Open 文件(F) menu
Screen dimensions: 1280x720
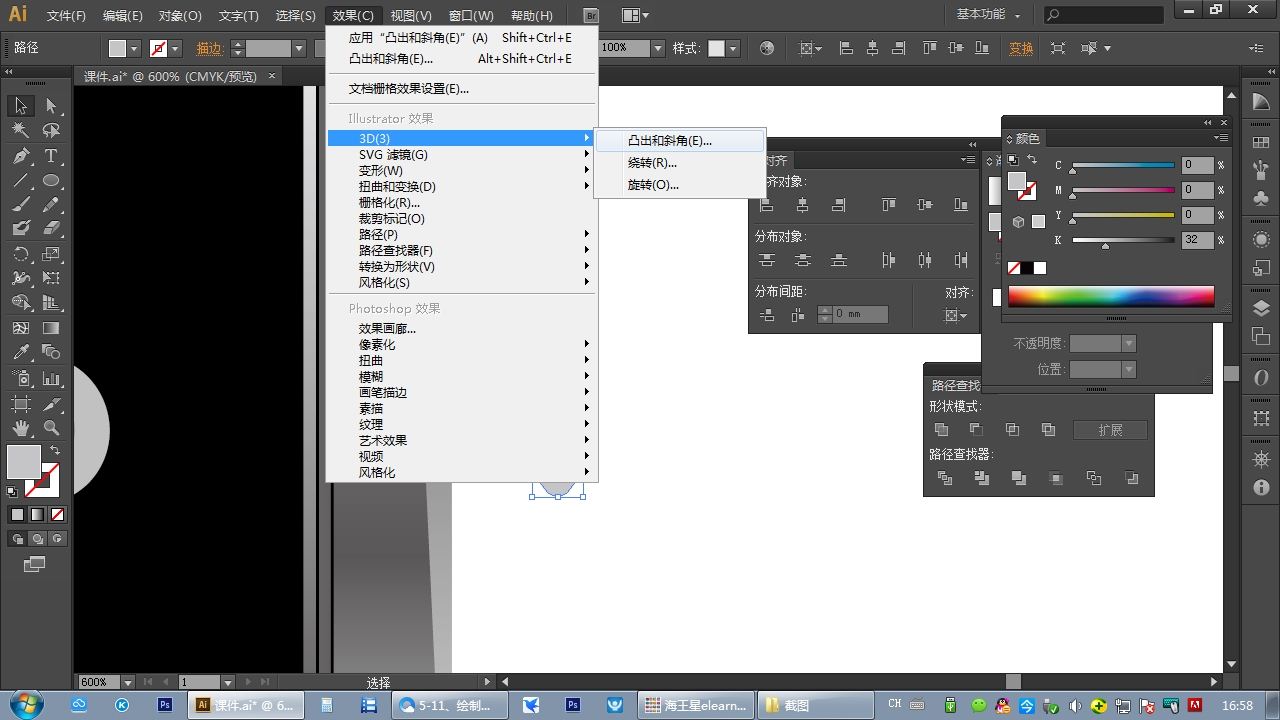point(67,16)
